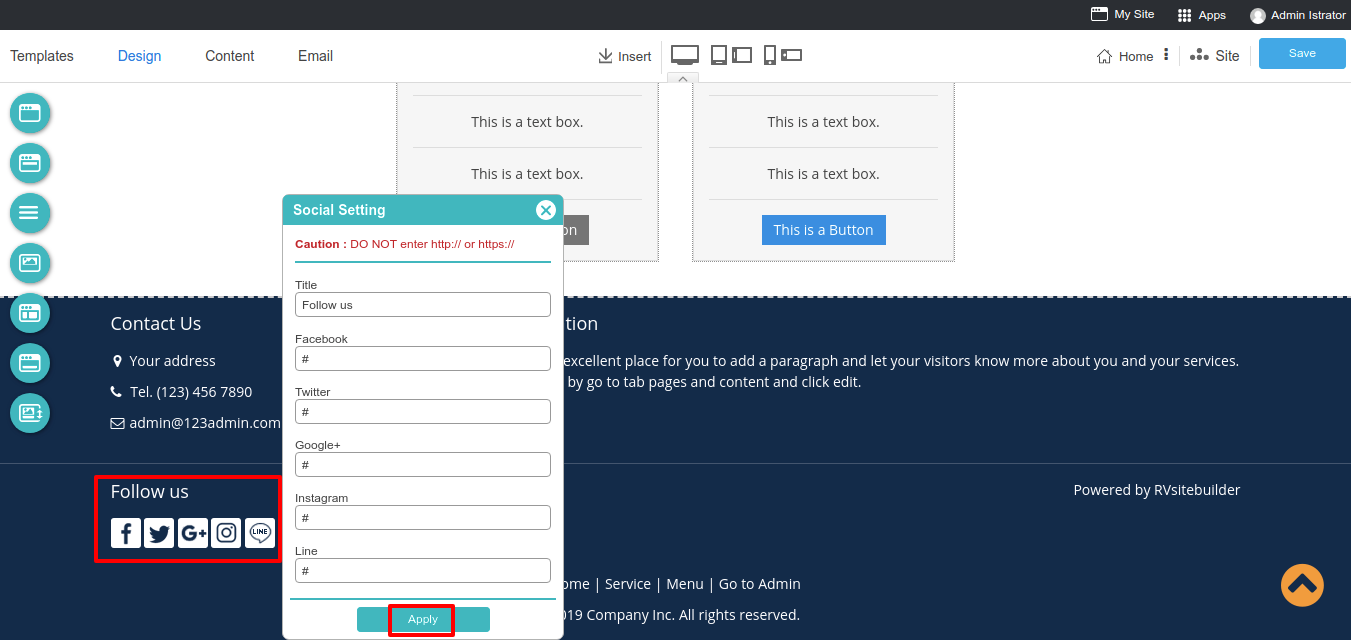Select the desktop view icon
Viewport: 1351px width, 640px height.
click(685, 55)
